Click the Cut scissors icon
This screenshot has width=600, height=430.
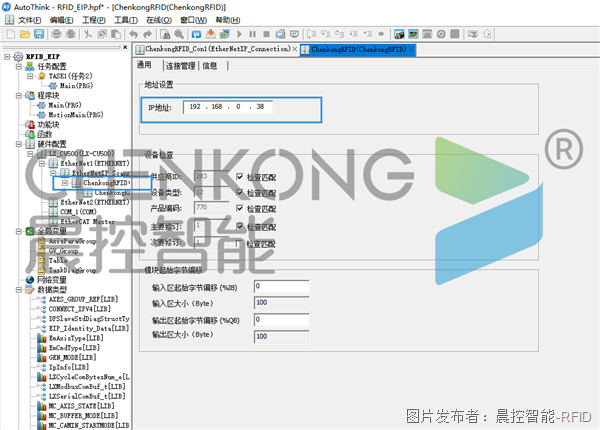[x=88, y=34]
